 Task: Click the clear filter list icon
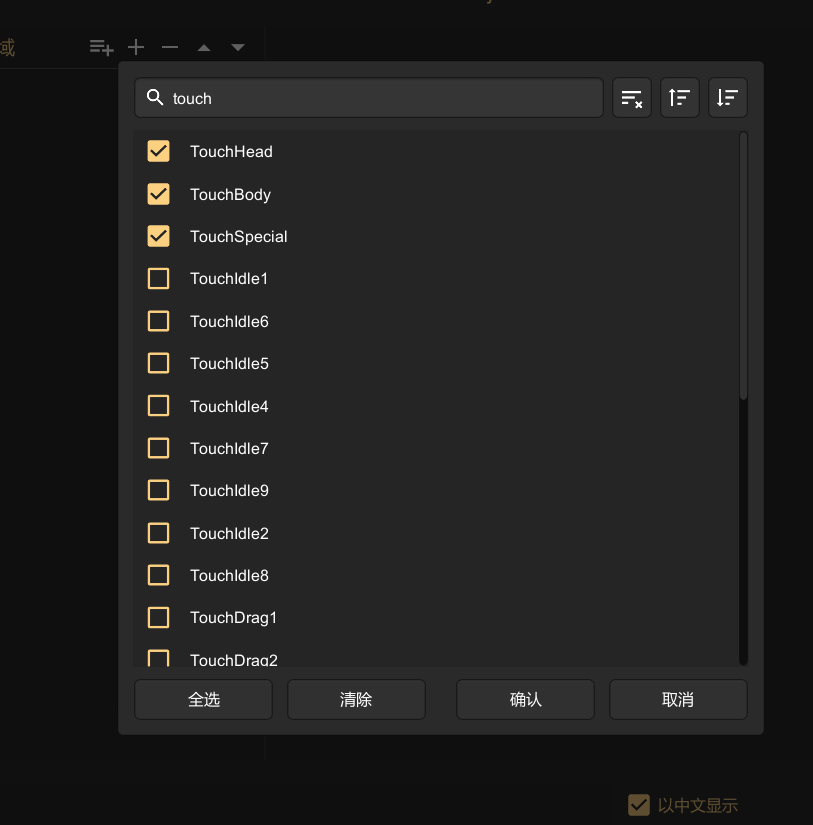pyautogui.click(x=631, y=98)
